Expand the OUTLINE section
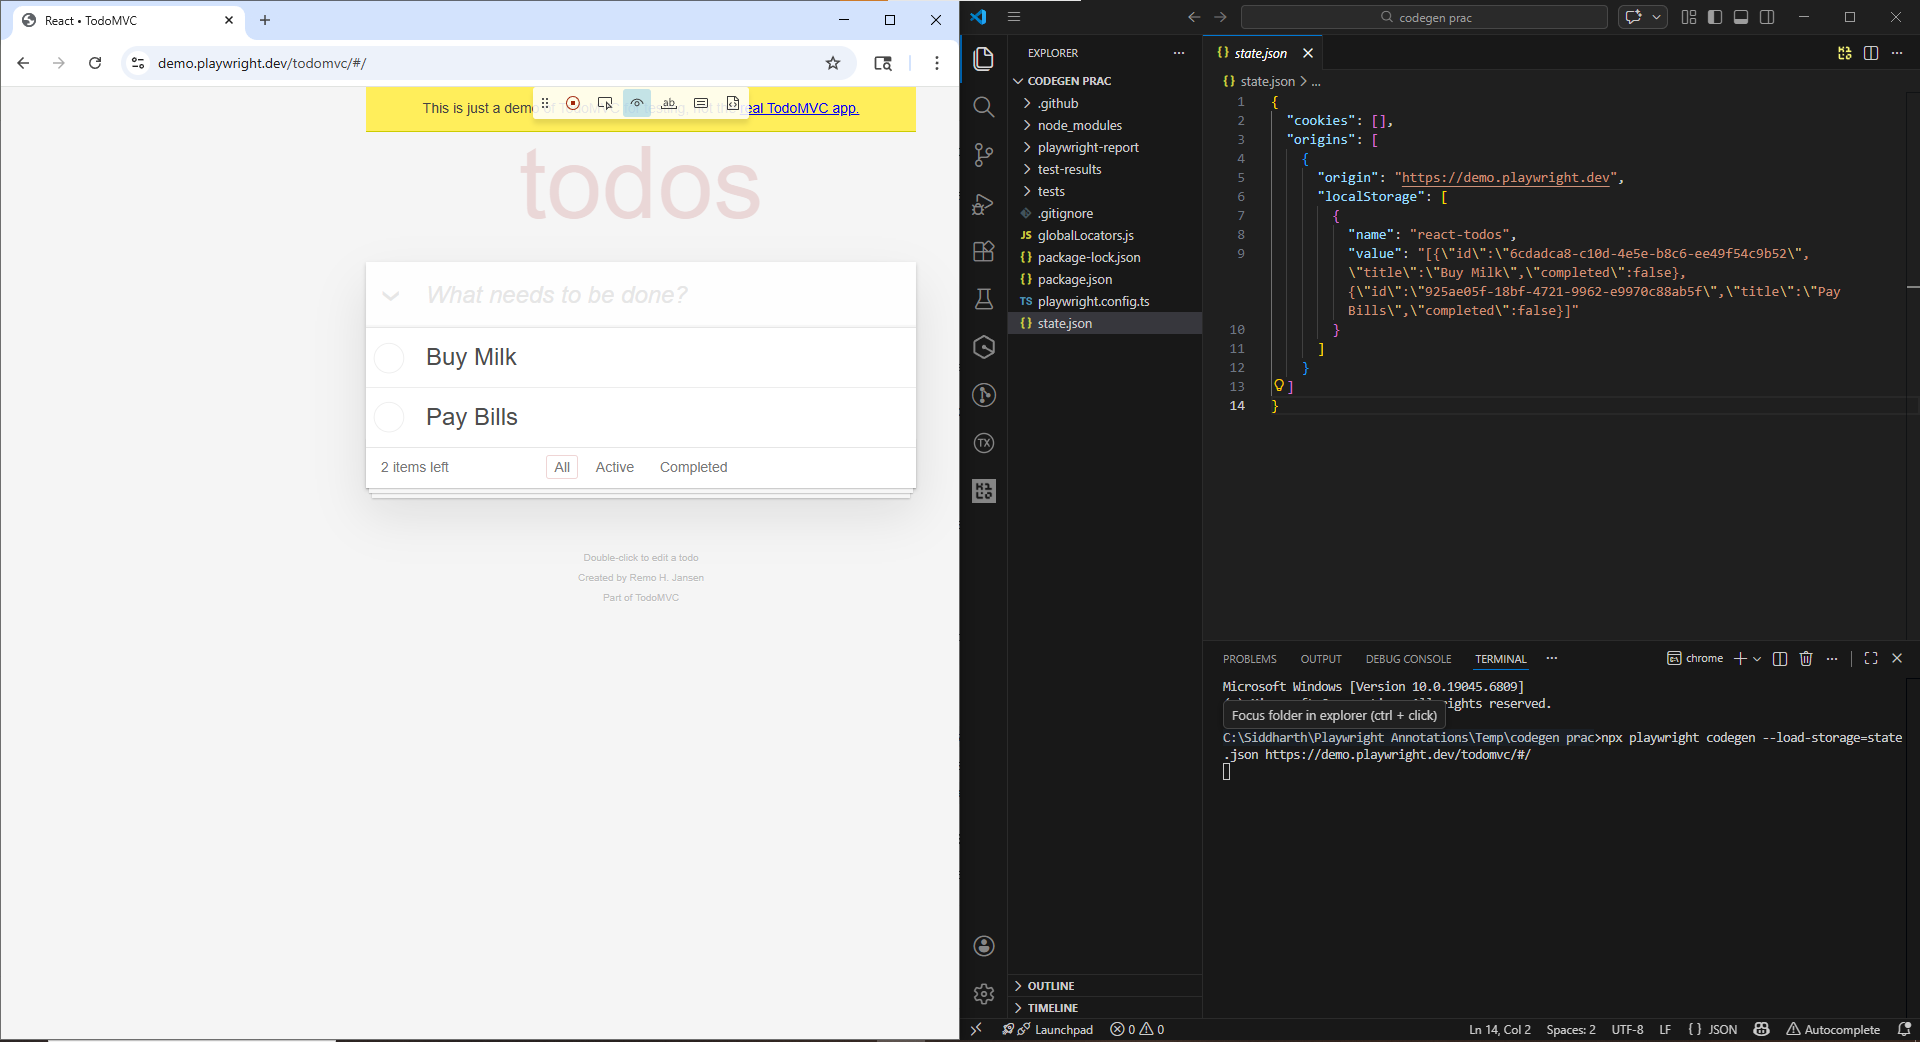Screen dimensions: 1920x1042 coord(1050,986)
